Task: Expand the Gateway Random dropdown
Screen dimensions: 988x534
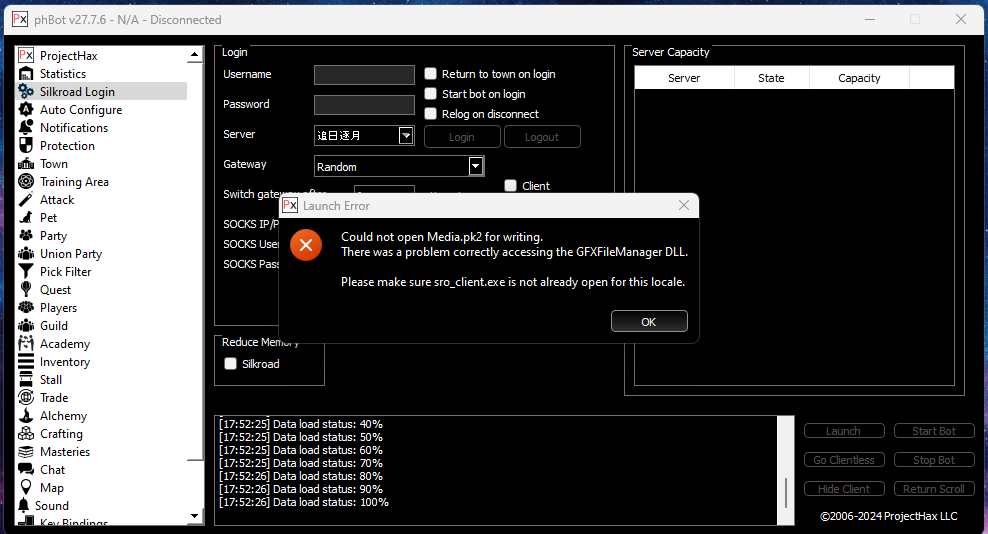Action: [x=476, y=167]
